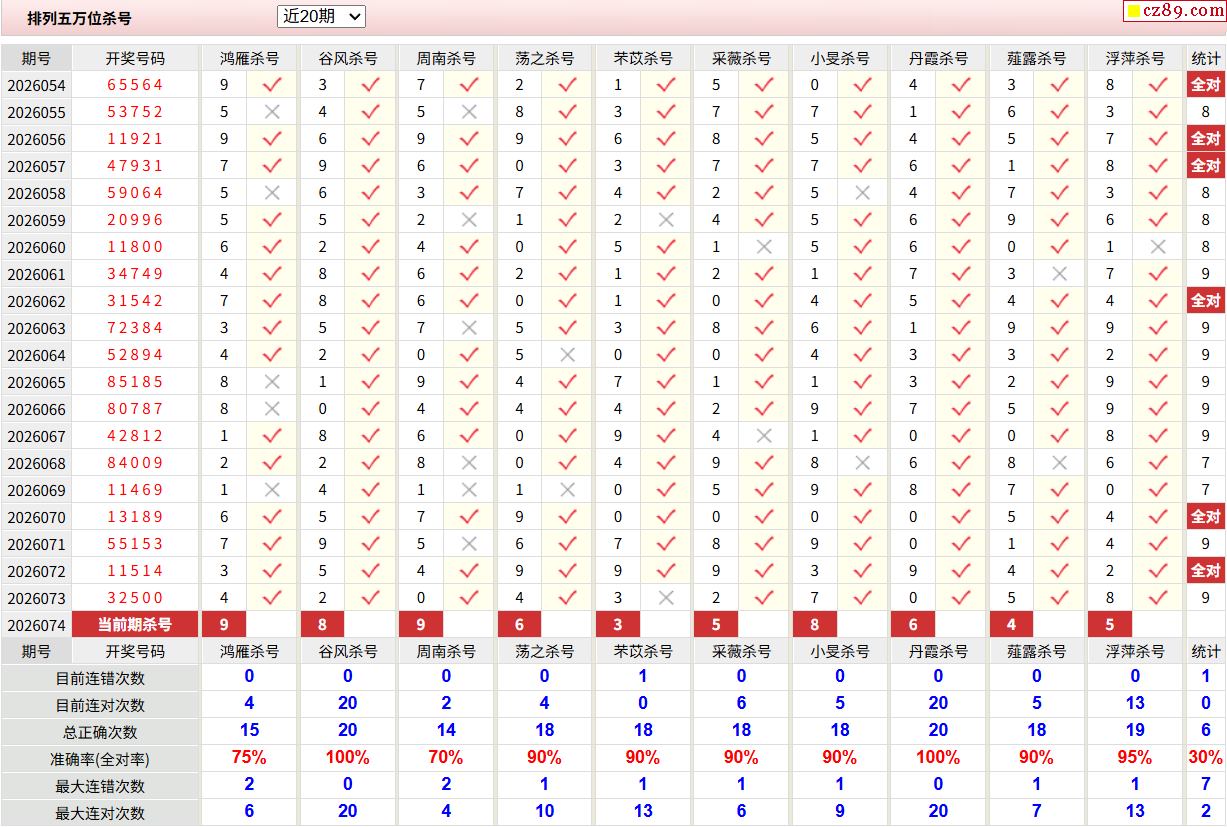The height and width of the screenshot is (827, 1227).
Task: Click the 总正确次数 row label
Action: 100,732
